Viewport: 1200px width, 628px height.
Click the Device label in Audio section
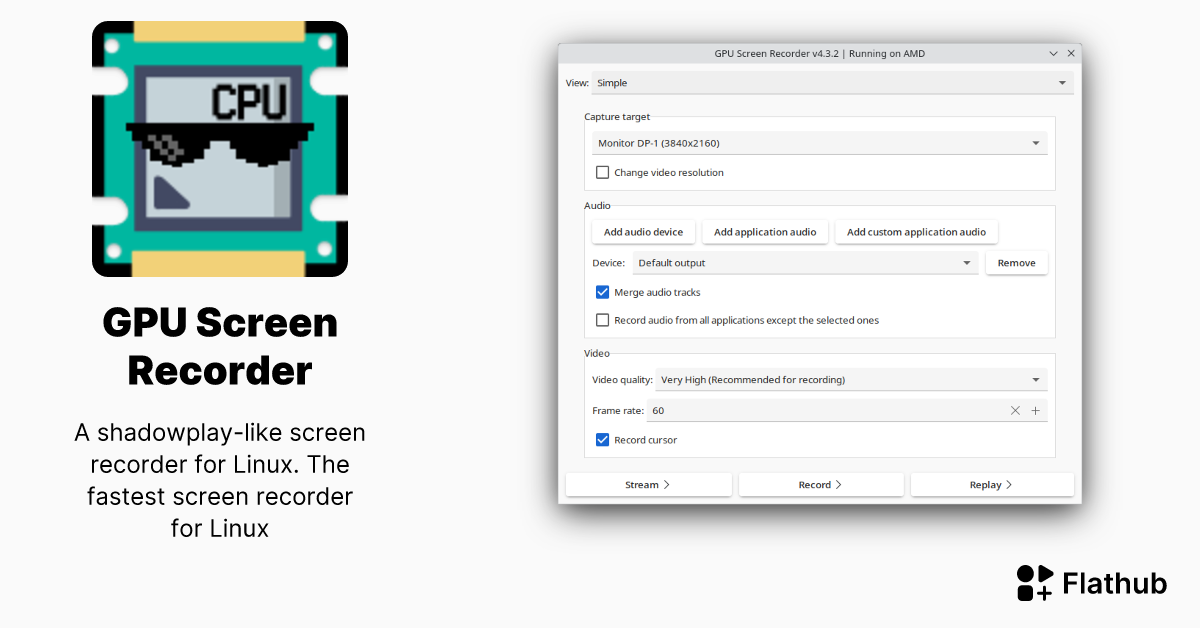pyautogui.click(x=609, y=263)
